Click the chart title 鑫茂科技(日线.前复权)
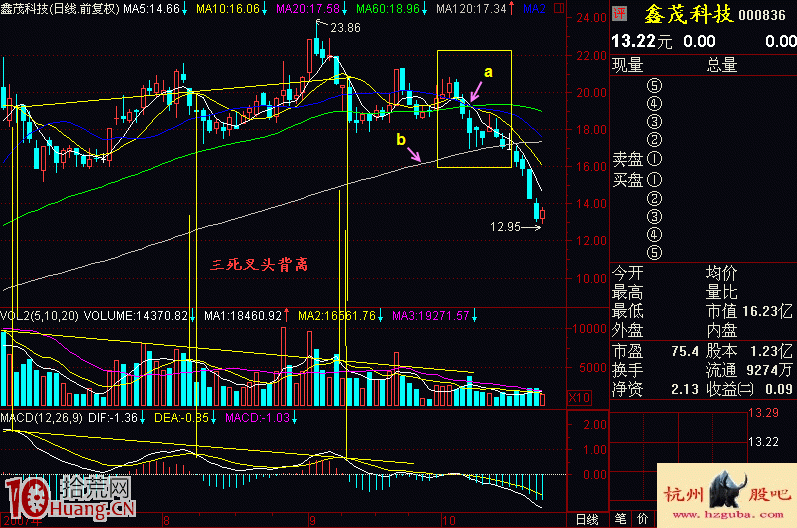 pyautogui.click(x=60, y=9)
